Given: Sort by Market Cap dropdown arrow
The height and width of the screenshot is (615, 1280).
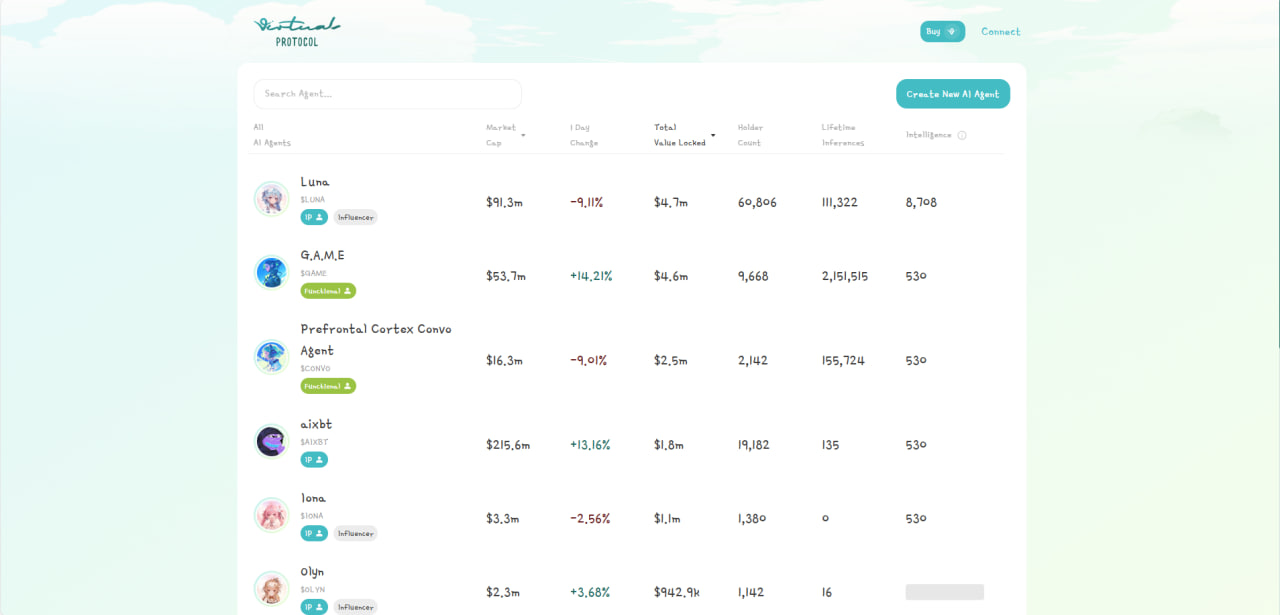Looking at the screenshot, I should [x=523, y=135].
